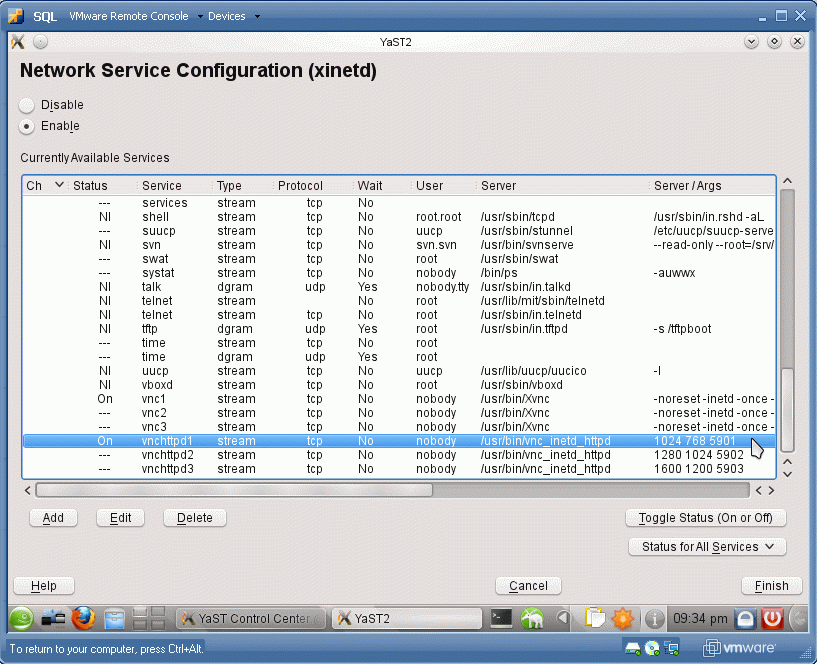Screen dimensions: 817x664
Task: Click the vertical scrollbar down arrow at bottom
Action: pos(787,474)
